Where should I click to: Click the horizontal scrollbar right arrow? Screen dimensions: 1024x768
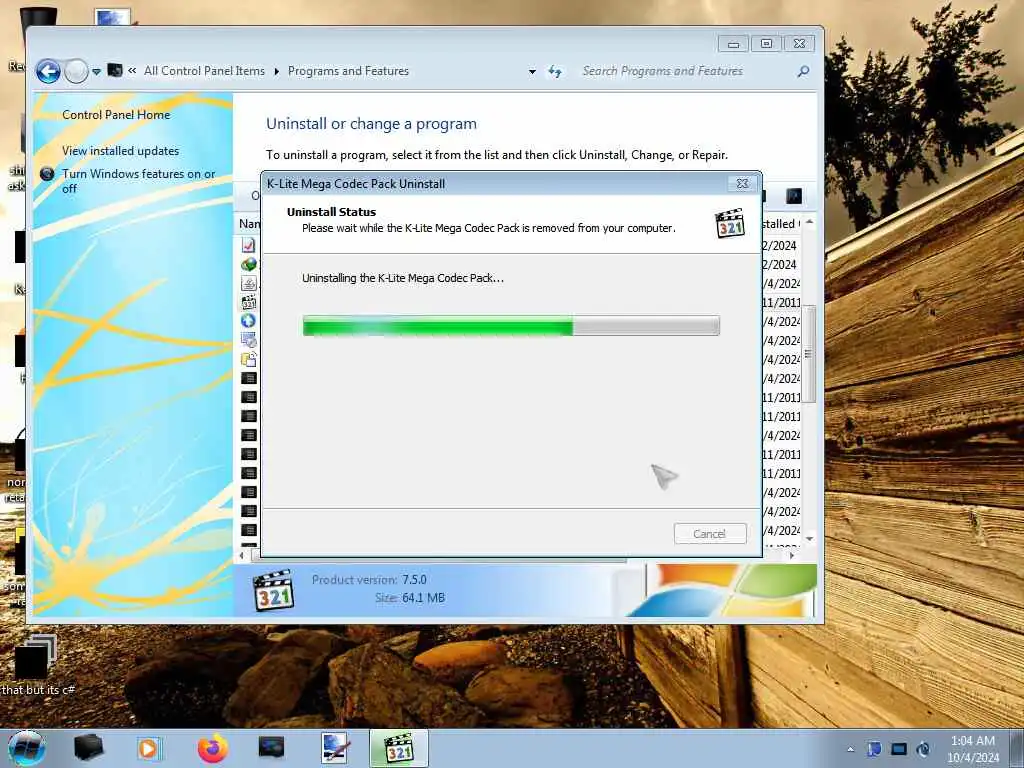(792, 556)
